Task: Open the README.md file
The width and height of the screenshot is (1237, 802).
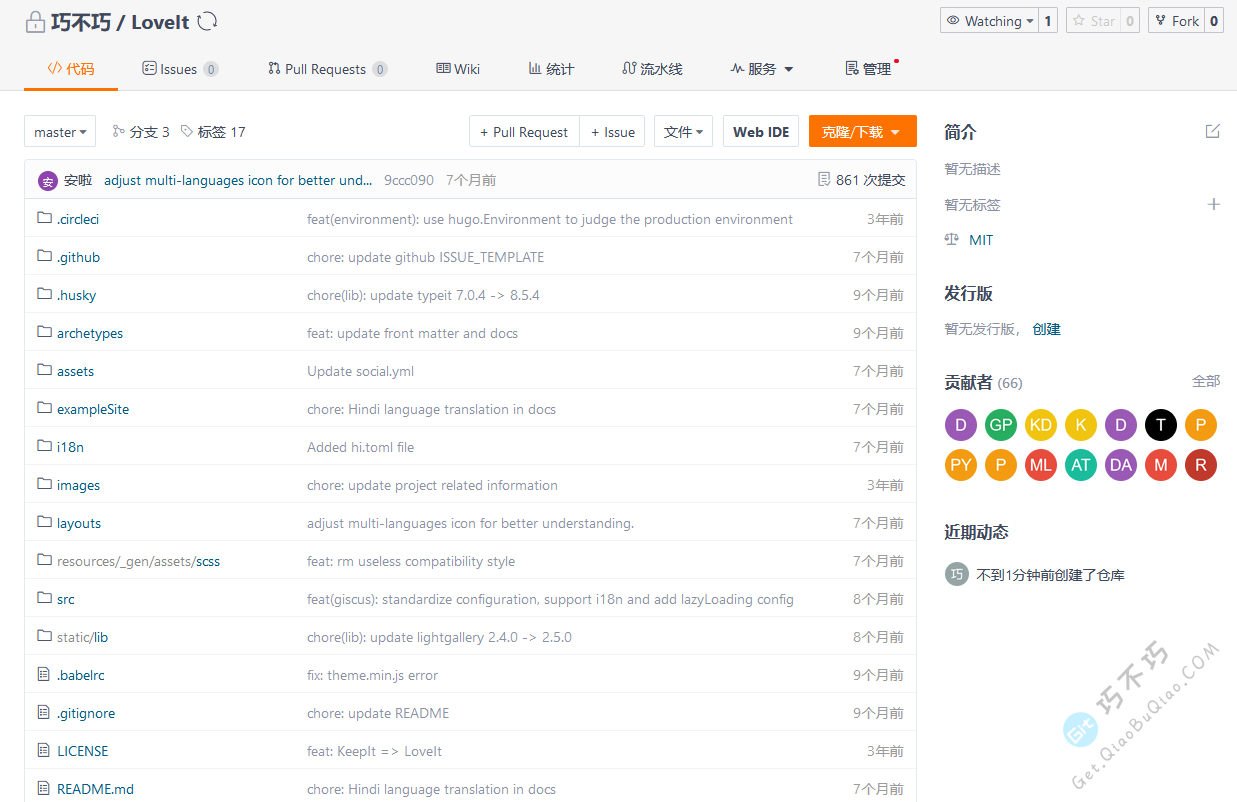Action: click(95, 789)
